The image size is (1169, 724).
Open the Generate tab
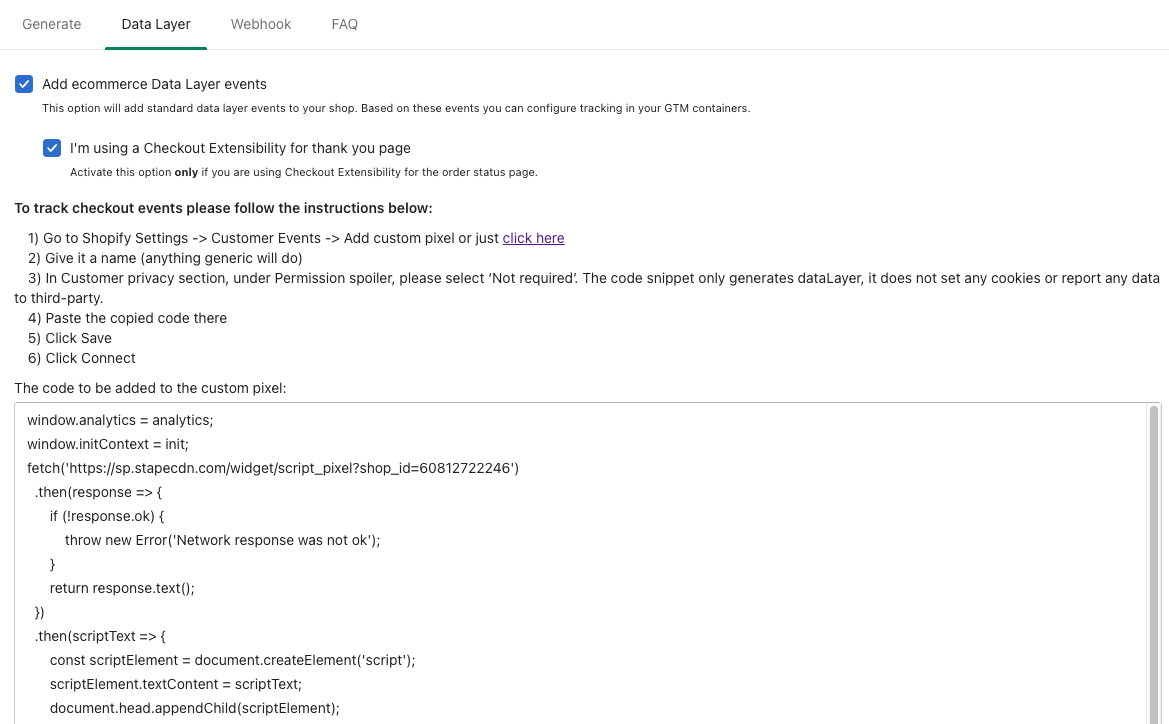[52, 24]
